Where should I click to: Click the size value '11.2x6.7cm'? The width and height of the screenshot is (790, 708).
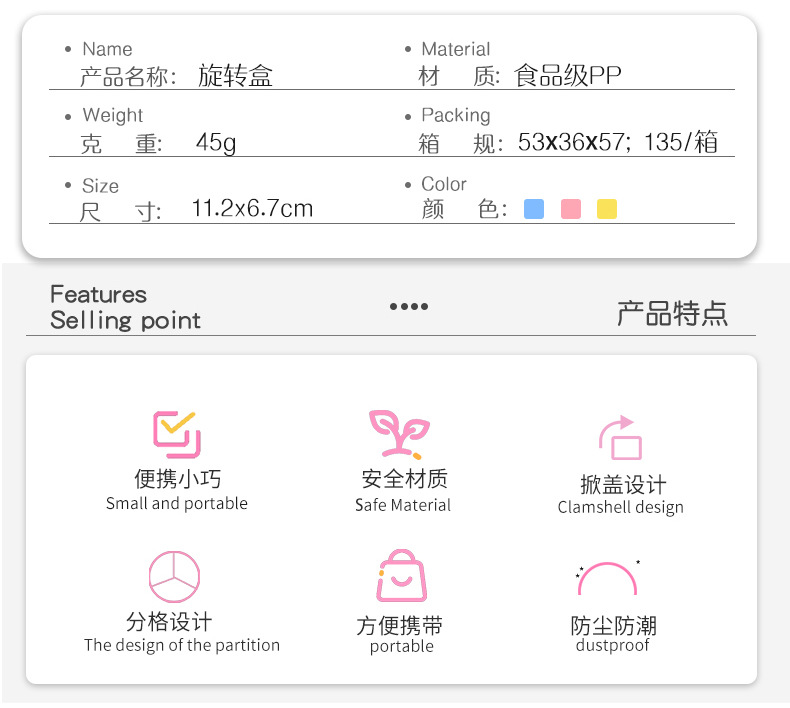coord(252,208)
